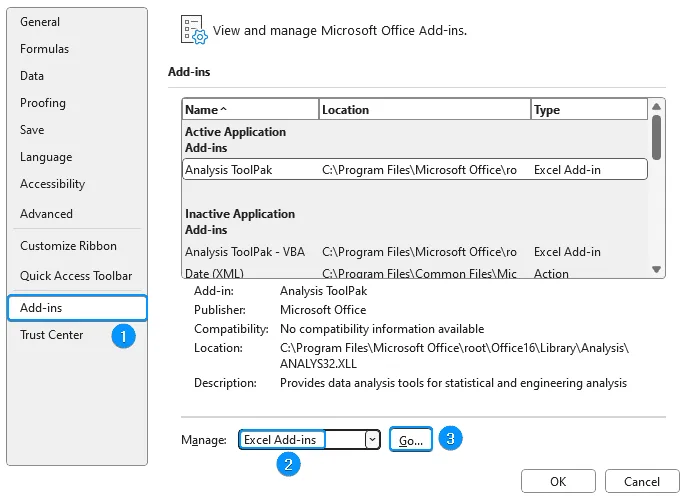Open Save options in sidebar
The image size is (686, 500).
(32, 130)
